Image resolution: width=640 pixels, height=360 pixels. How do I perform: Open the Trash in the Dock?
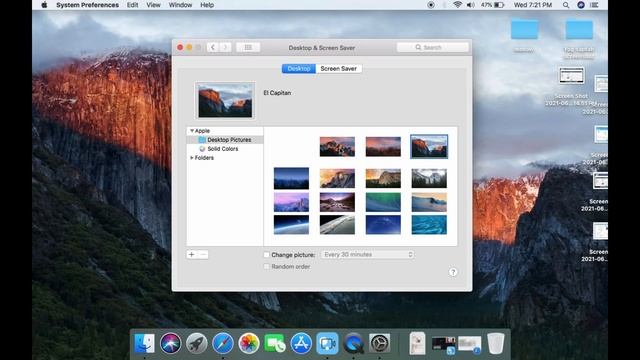pyautogui.click(x=496, y=343)
